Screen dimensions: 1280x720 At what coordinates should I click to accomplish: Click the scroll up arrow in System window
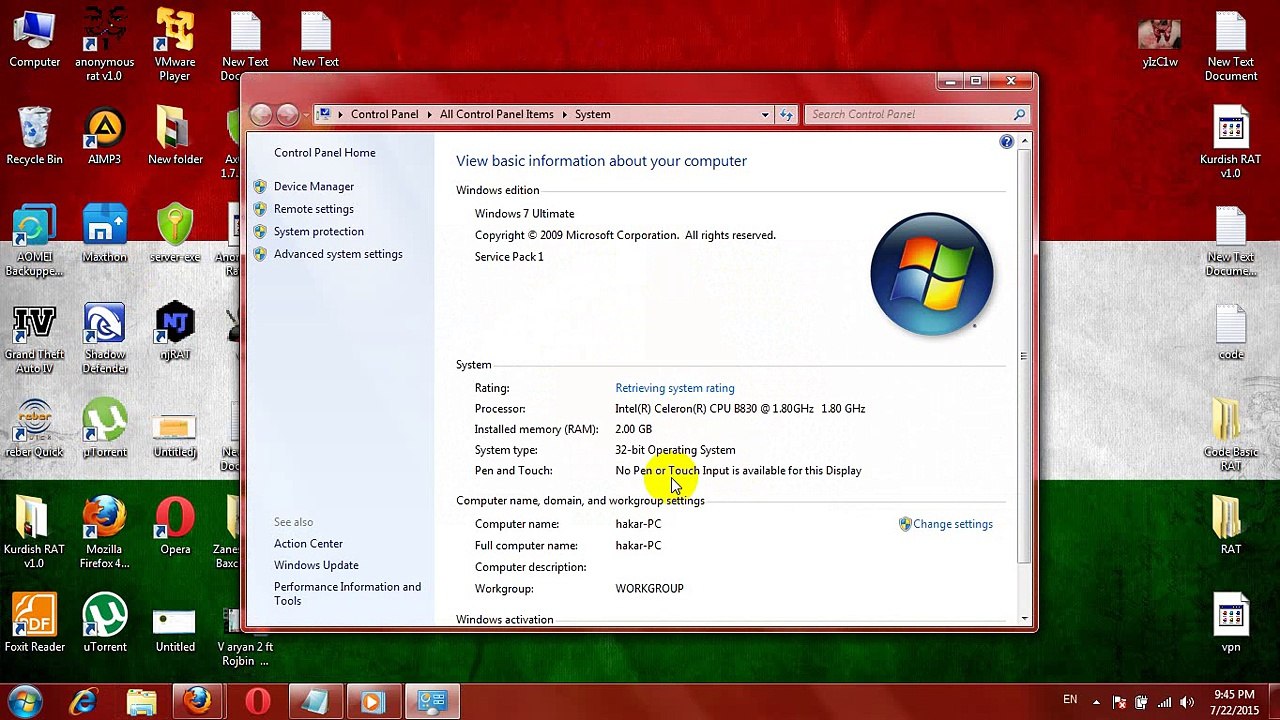coord(1024,142)
